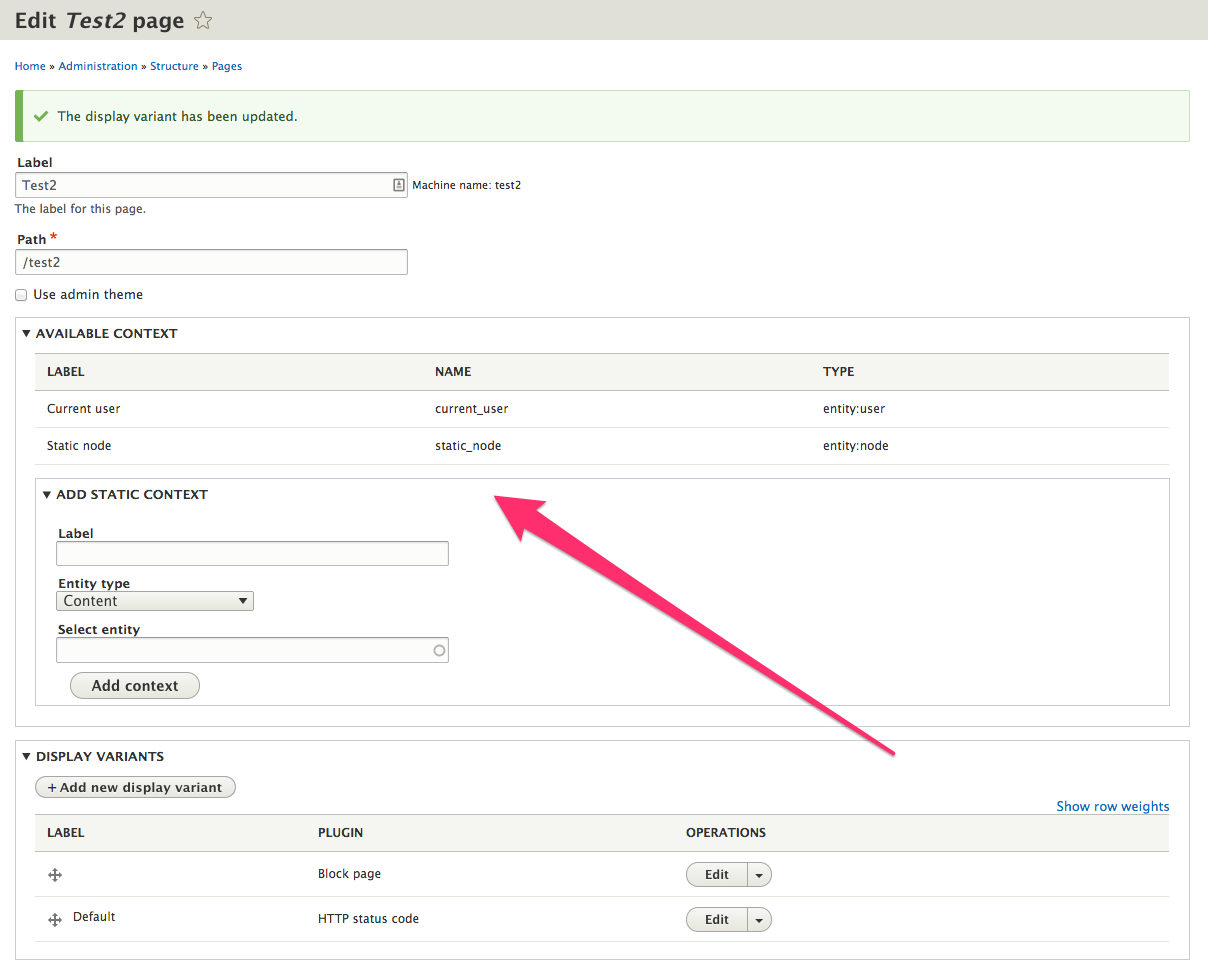Edit the Block page display variant
The image size is (1208, 962).
point(717,875)
